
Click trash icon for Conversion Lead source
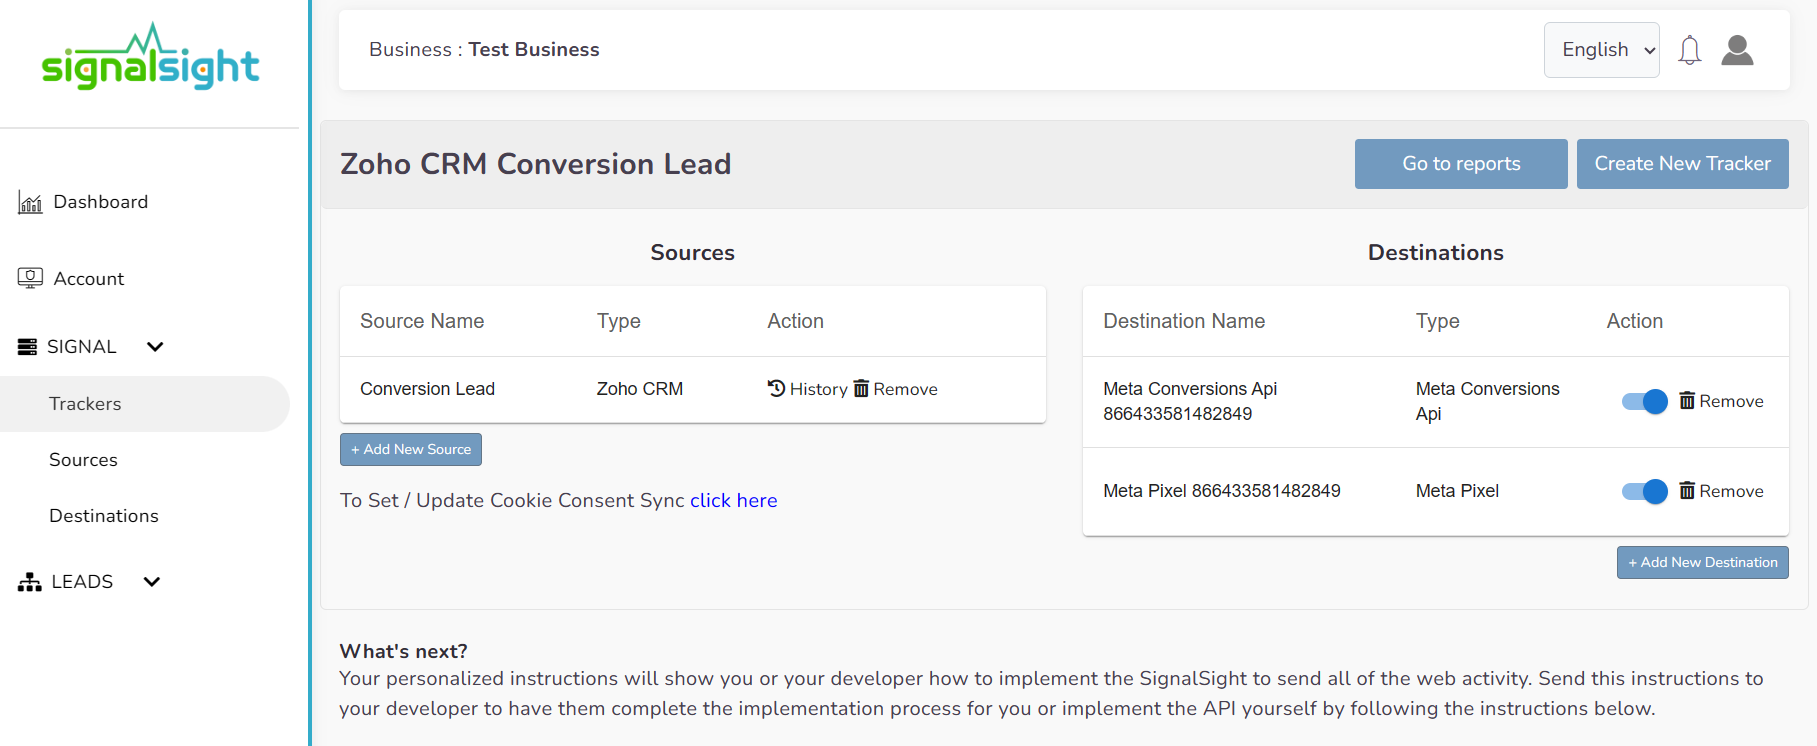click(x=861, y=388)
